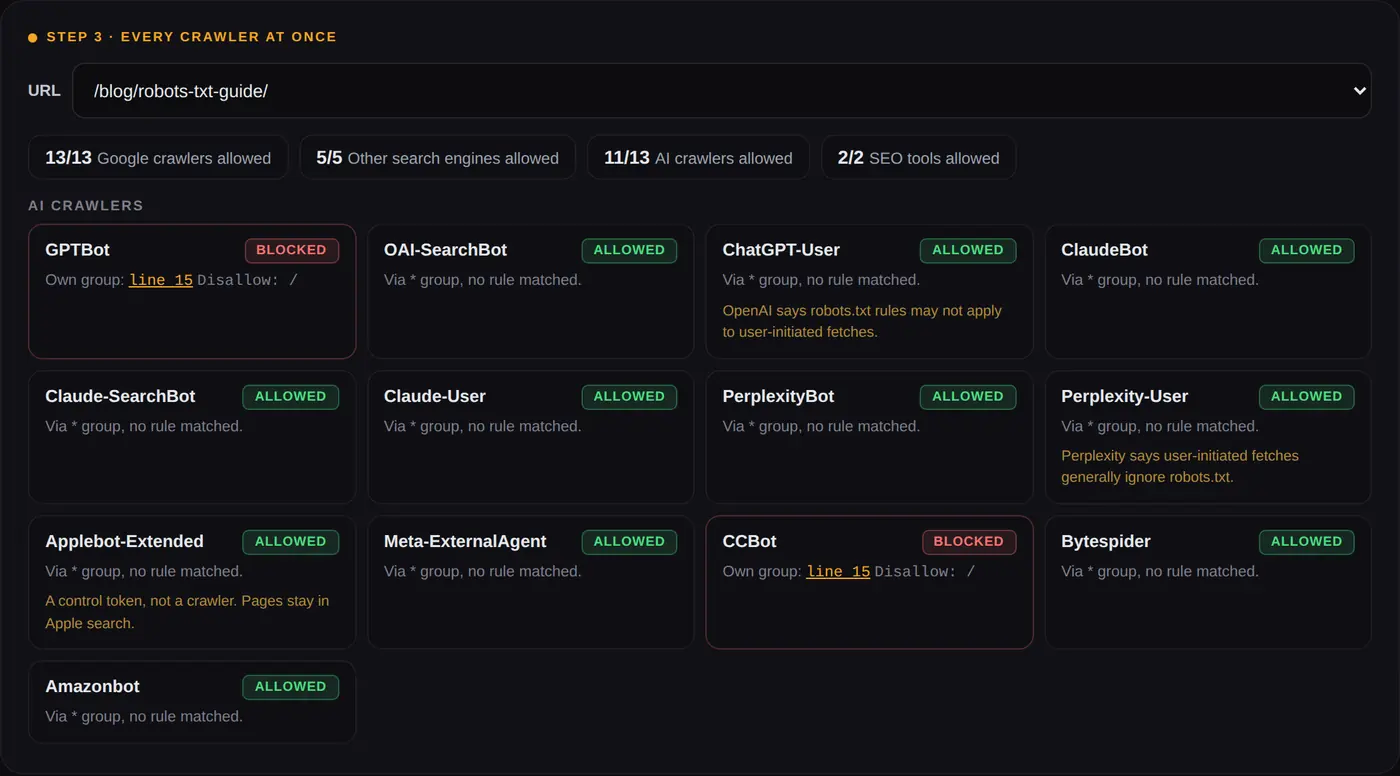Click the 'A control token, not a crawler' note
Viewport: 1400px width, 776px height.
click(187, 612)
